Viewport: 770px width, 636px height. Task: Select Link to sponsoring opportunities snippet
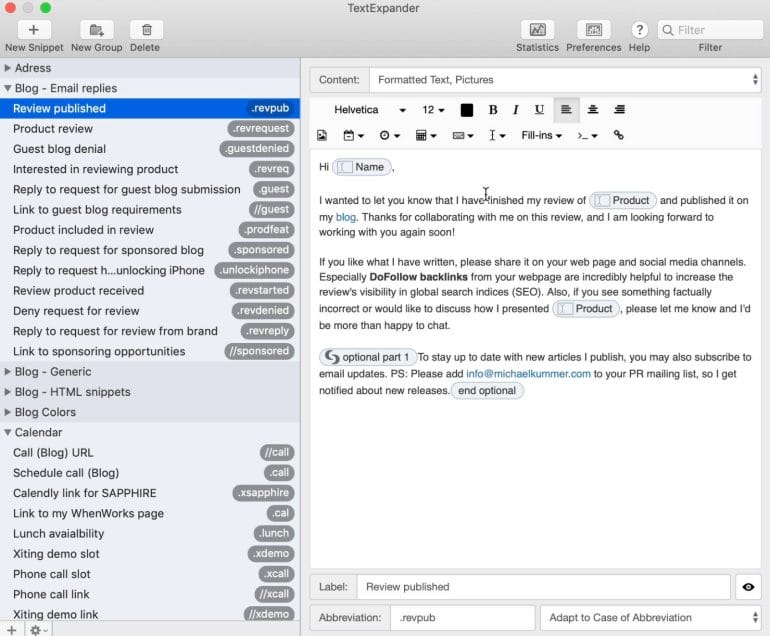[x=150, y=351]
